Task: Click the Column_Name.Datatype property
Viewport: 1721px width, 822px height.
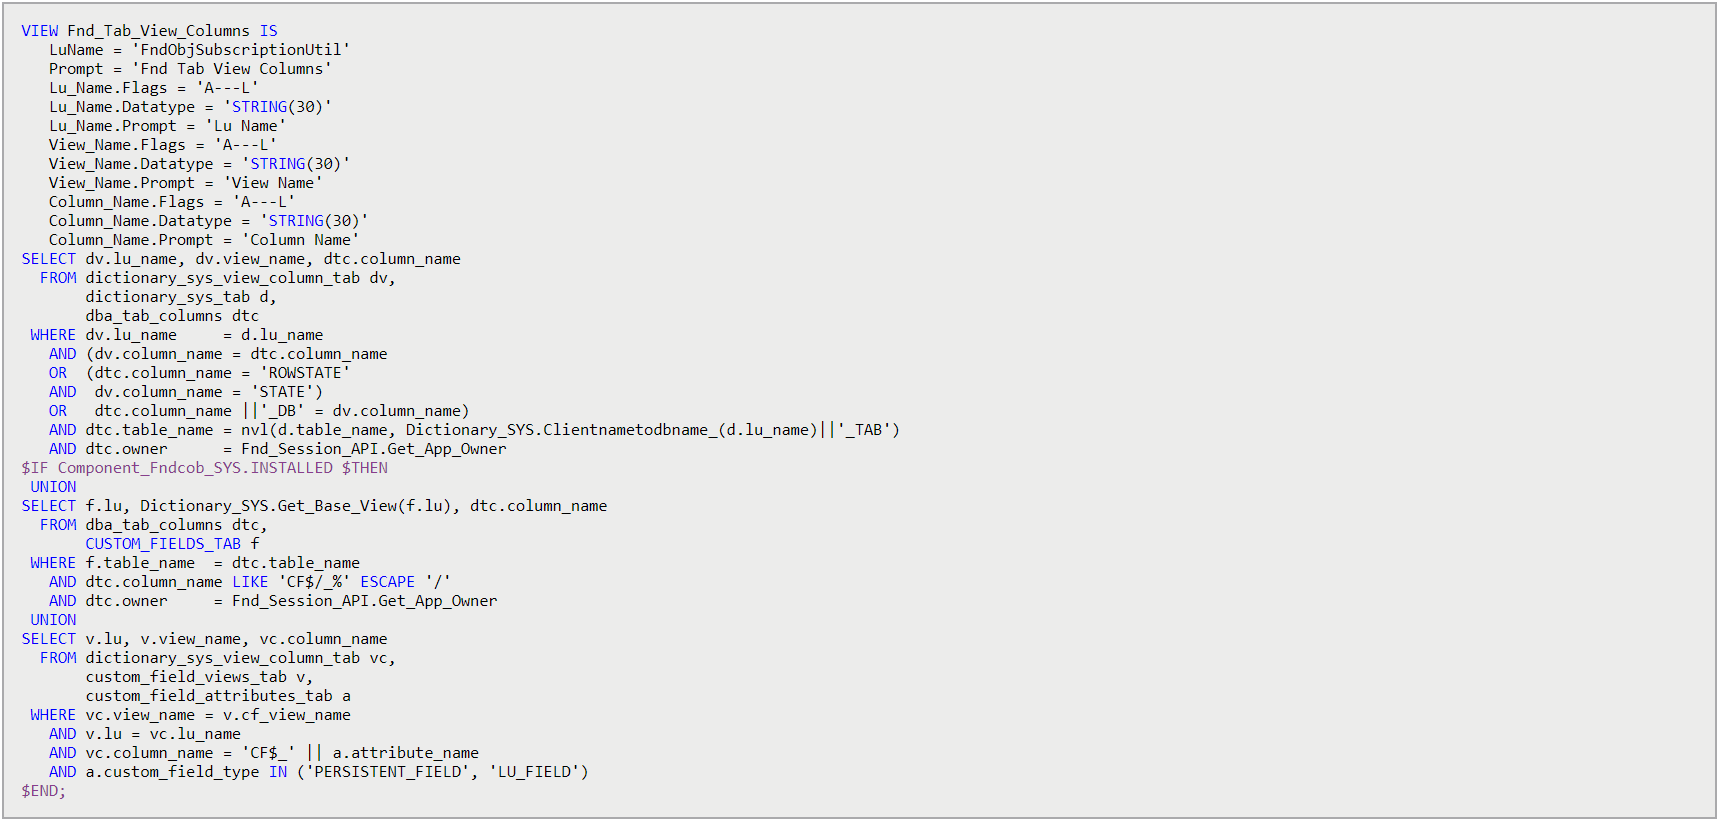Action: click(140, 221)
